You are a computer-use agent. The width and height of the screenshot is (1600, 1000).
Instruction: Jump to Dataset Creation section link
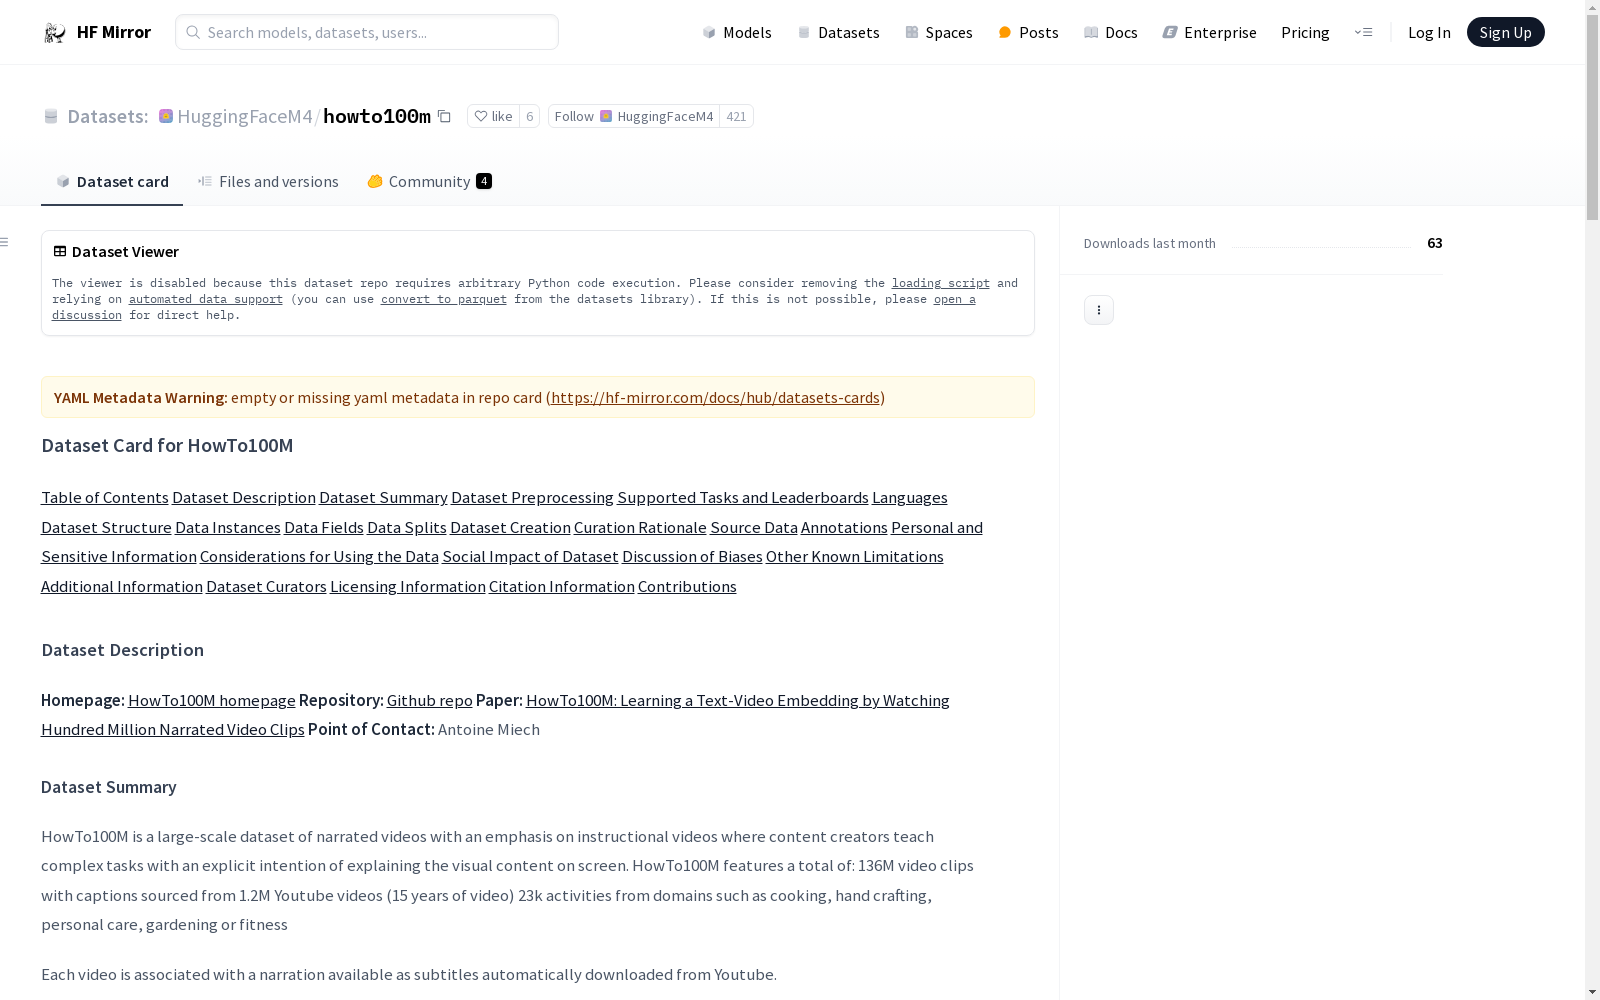[510, 528]
